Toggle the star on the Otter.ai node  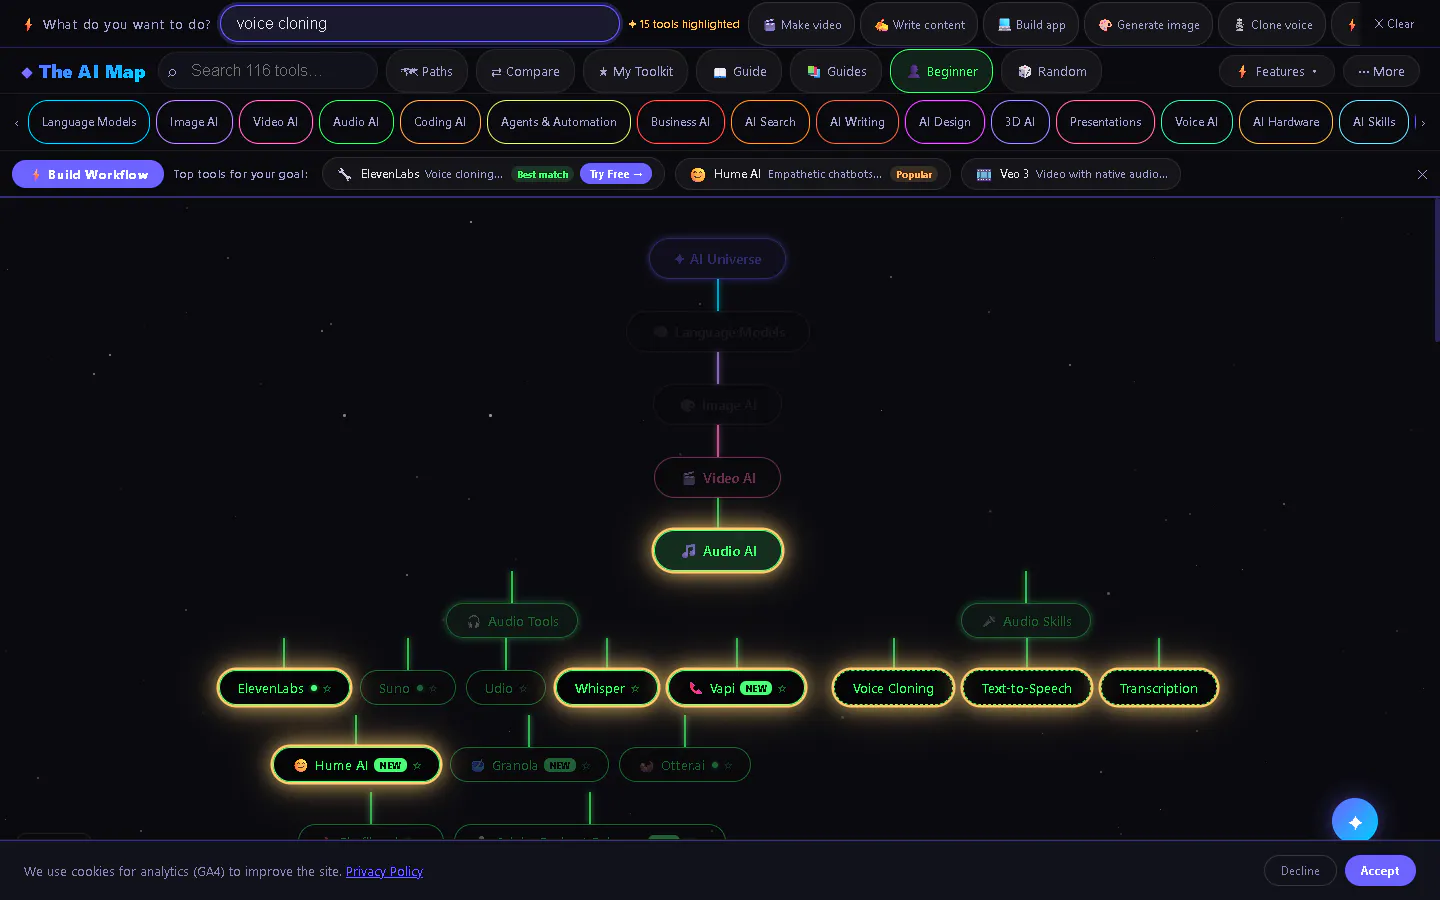pos(728,766)
